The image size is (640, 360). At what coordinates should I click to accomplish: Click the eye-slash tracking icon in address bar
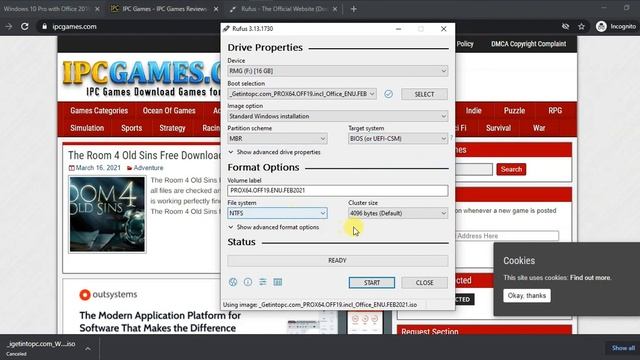pyautogui.click(x=565, y=27)
